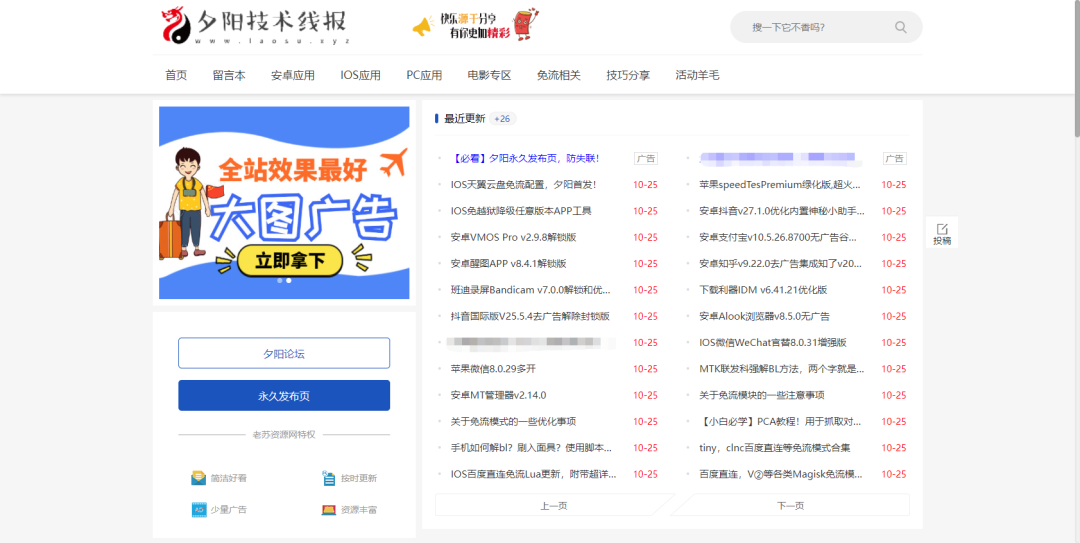Open 安卓VMOS Pro v2.9.8解锁版 post

coord(514,237)
